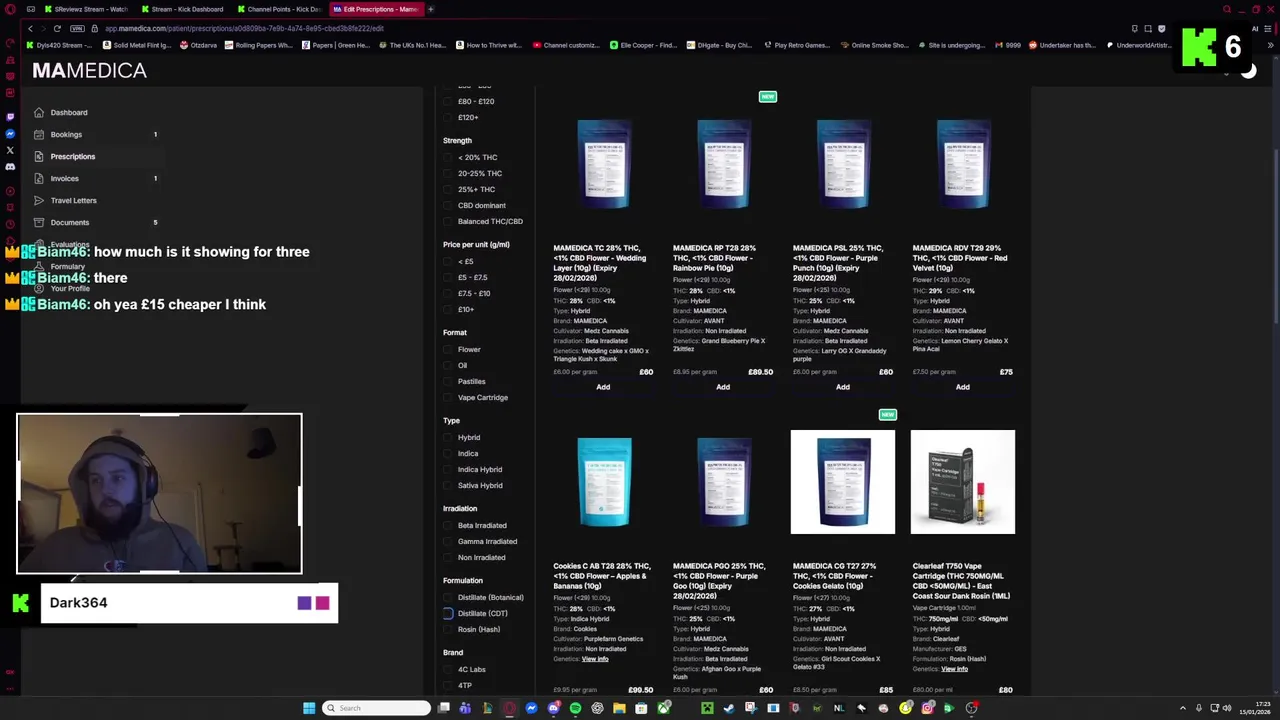
Task: Open Windows Start menu
Action: (308, 708)
